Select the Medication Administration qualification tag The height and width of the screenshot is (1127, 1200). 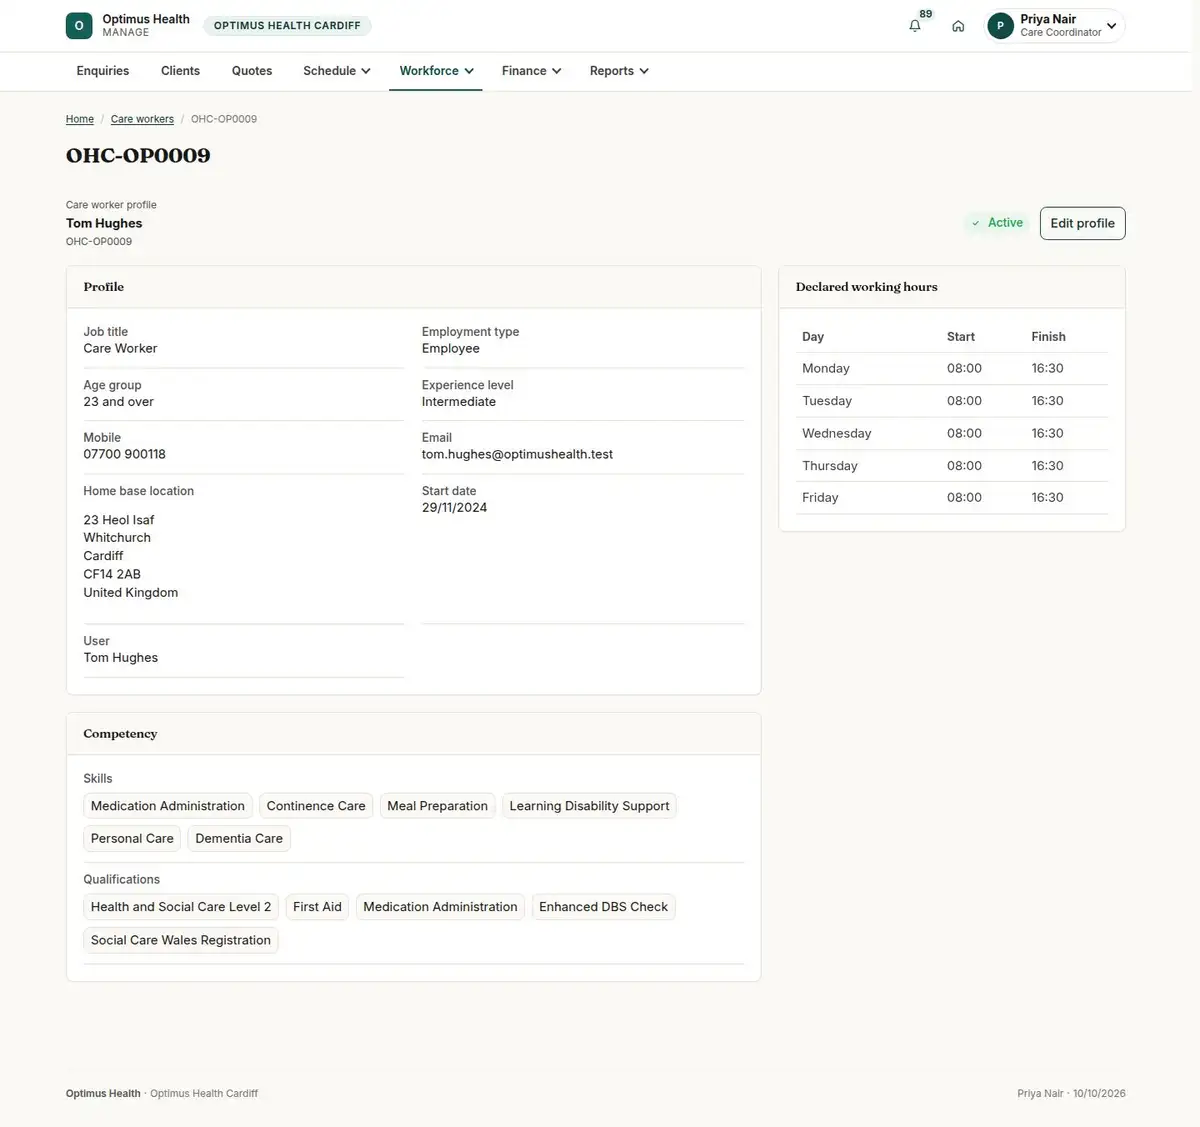[440, 907]
